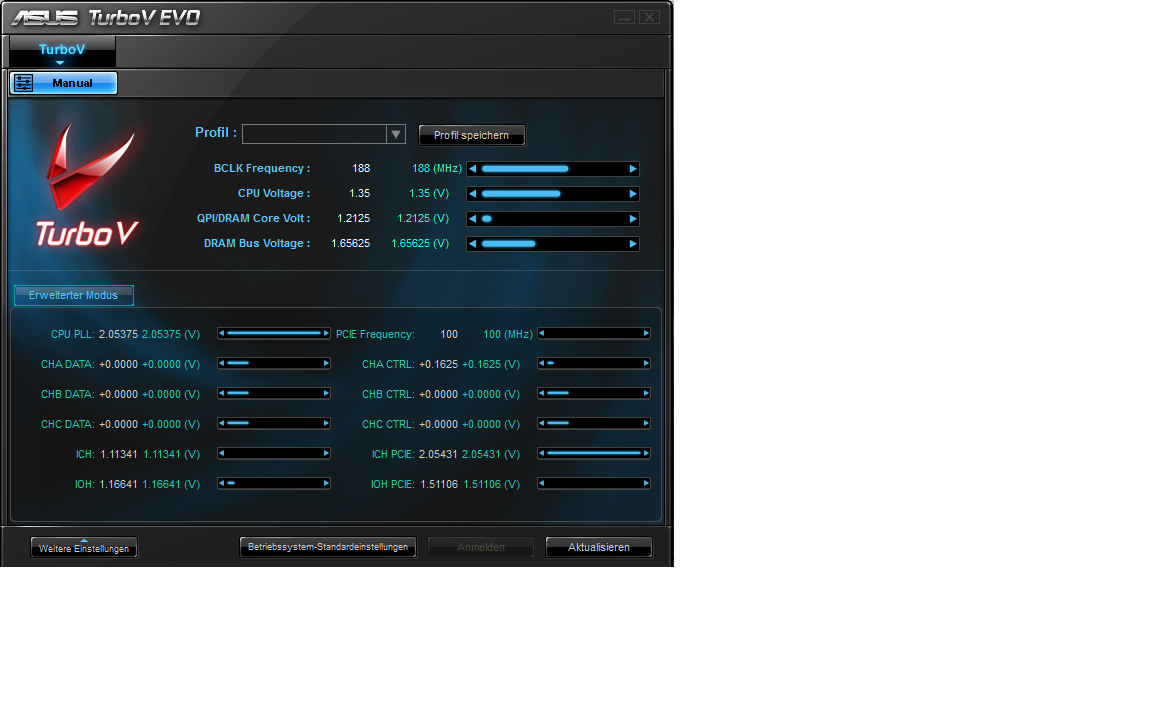Increase CPU Voltage with right arrow

633,194
